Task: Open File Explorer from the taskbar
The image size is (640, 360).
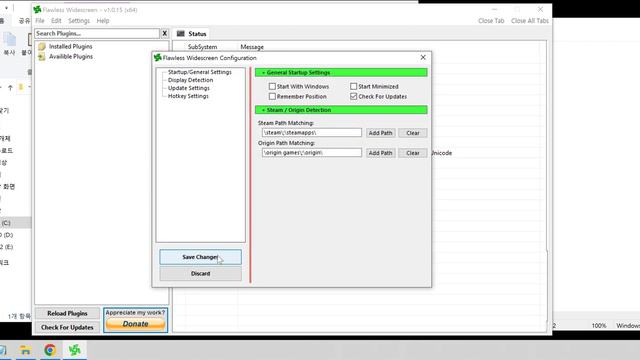Action: (25, 350)
